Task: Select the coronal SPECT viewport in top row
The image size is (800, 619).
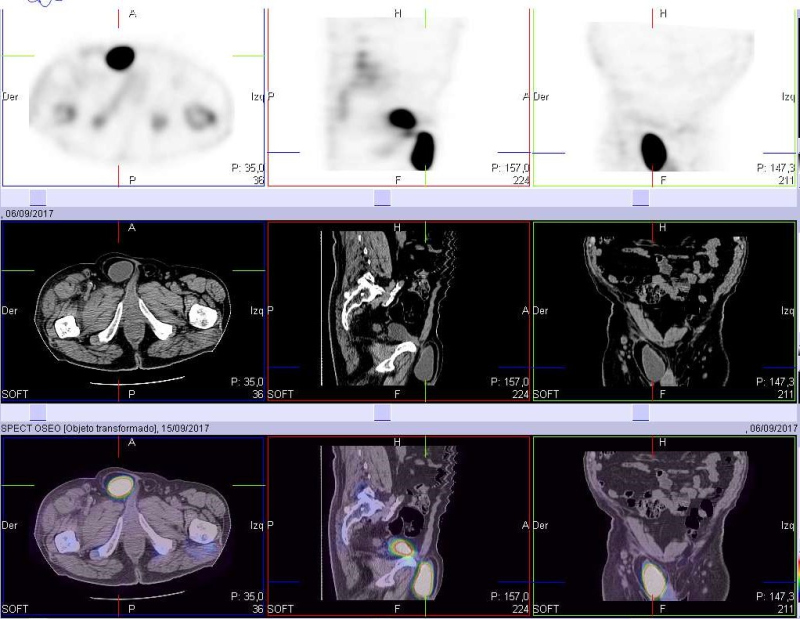Action: pos(664,97)
